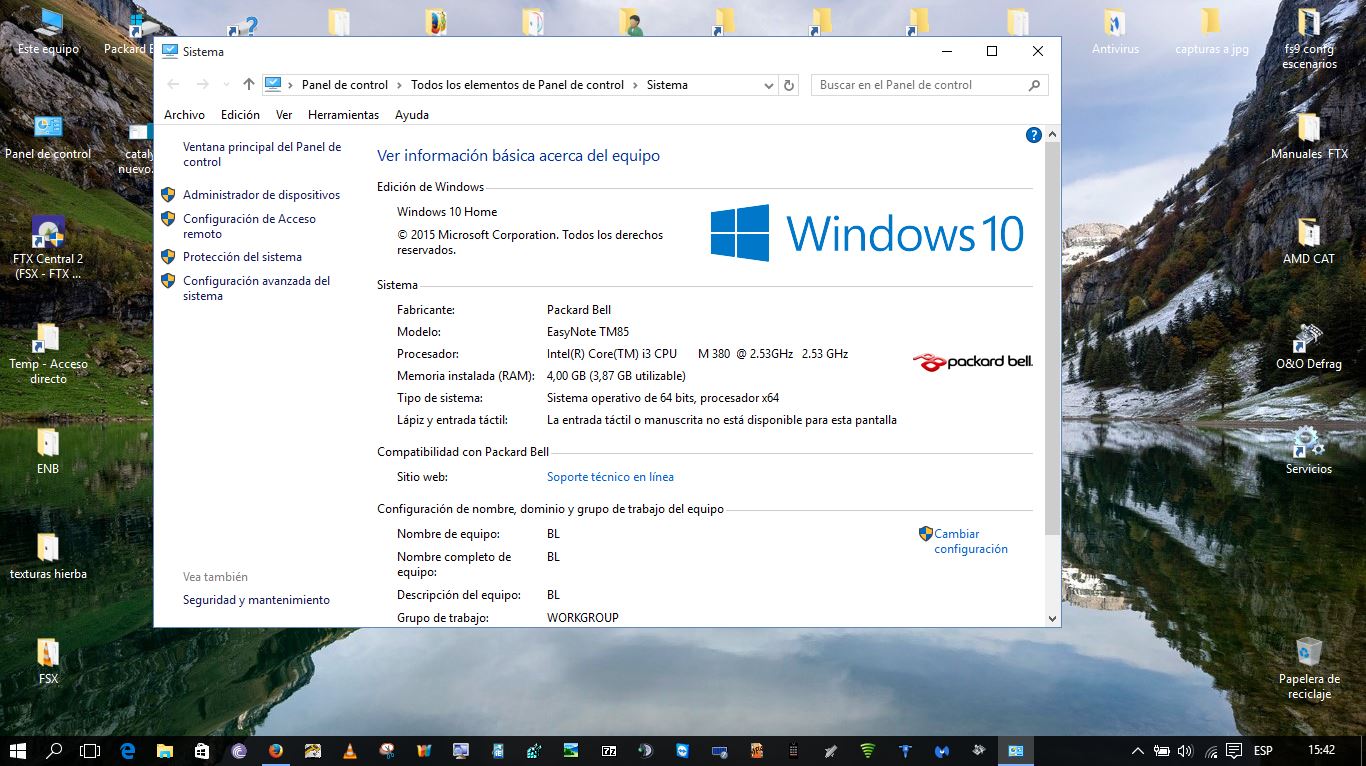Click Todos los elementos de Panel de control breadcrumb
Screen dimensions: 1366x766
point(517,85)
